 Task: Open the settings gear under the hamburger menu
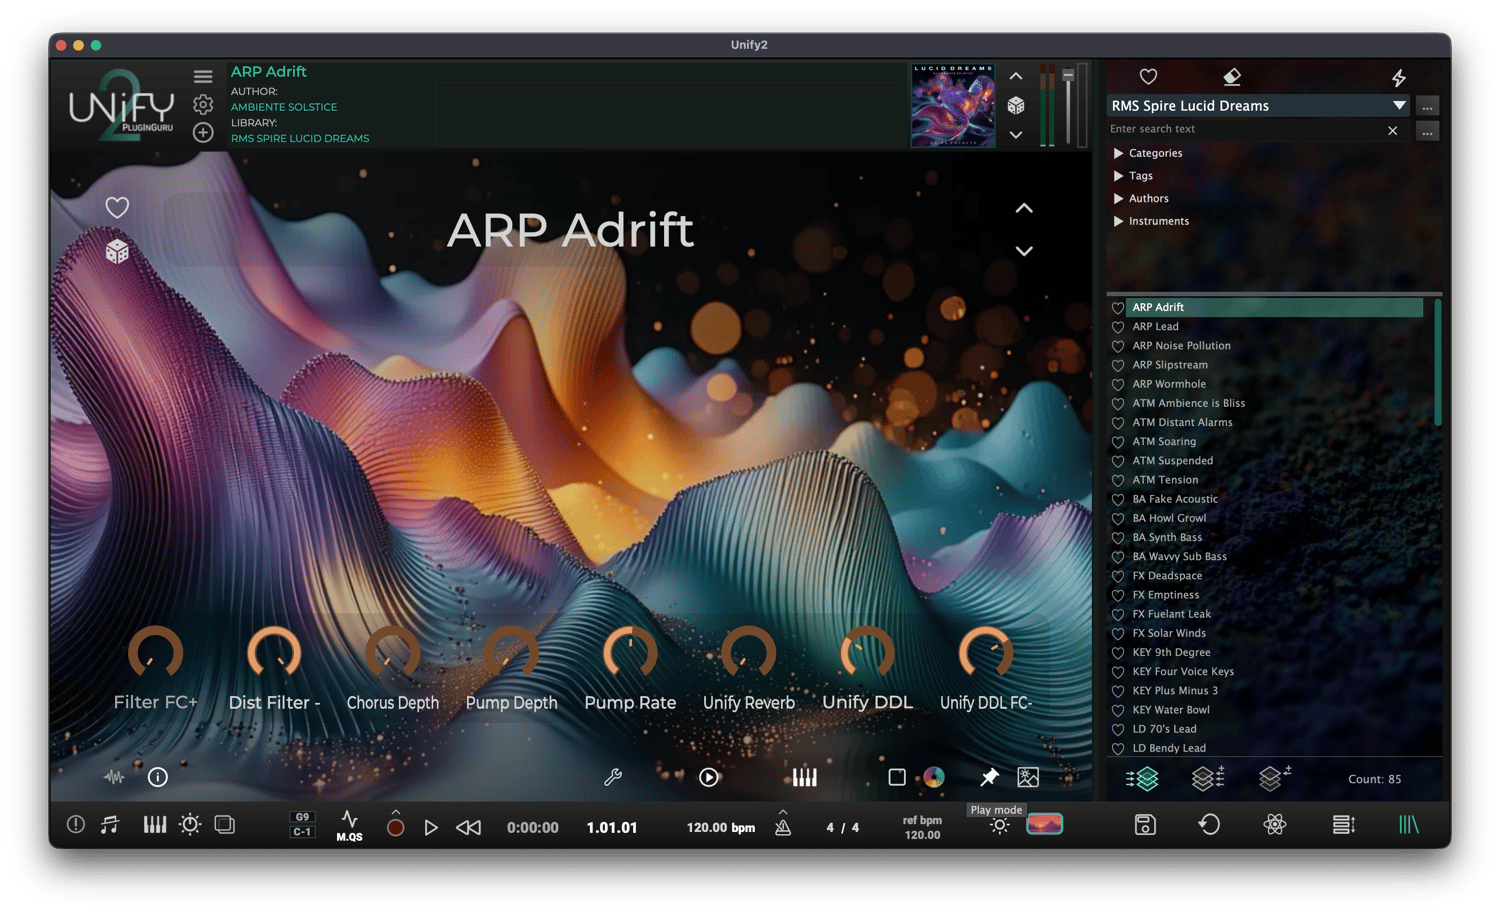[x=203, y=104]
